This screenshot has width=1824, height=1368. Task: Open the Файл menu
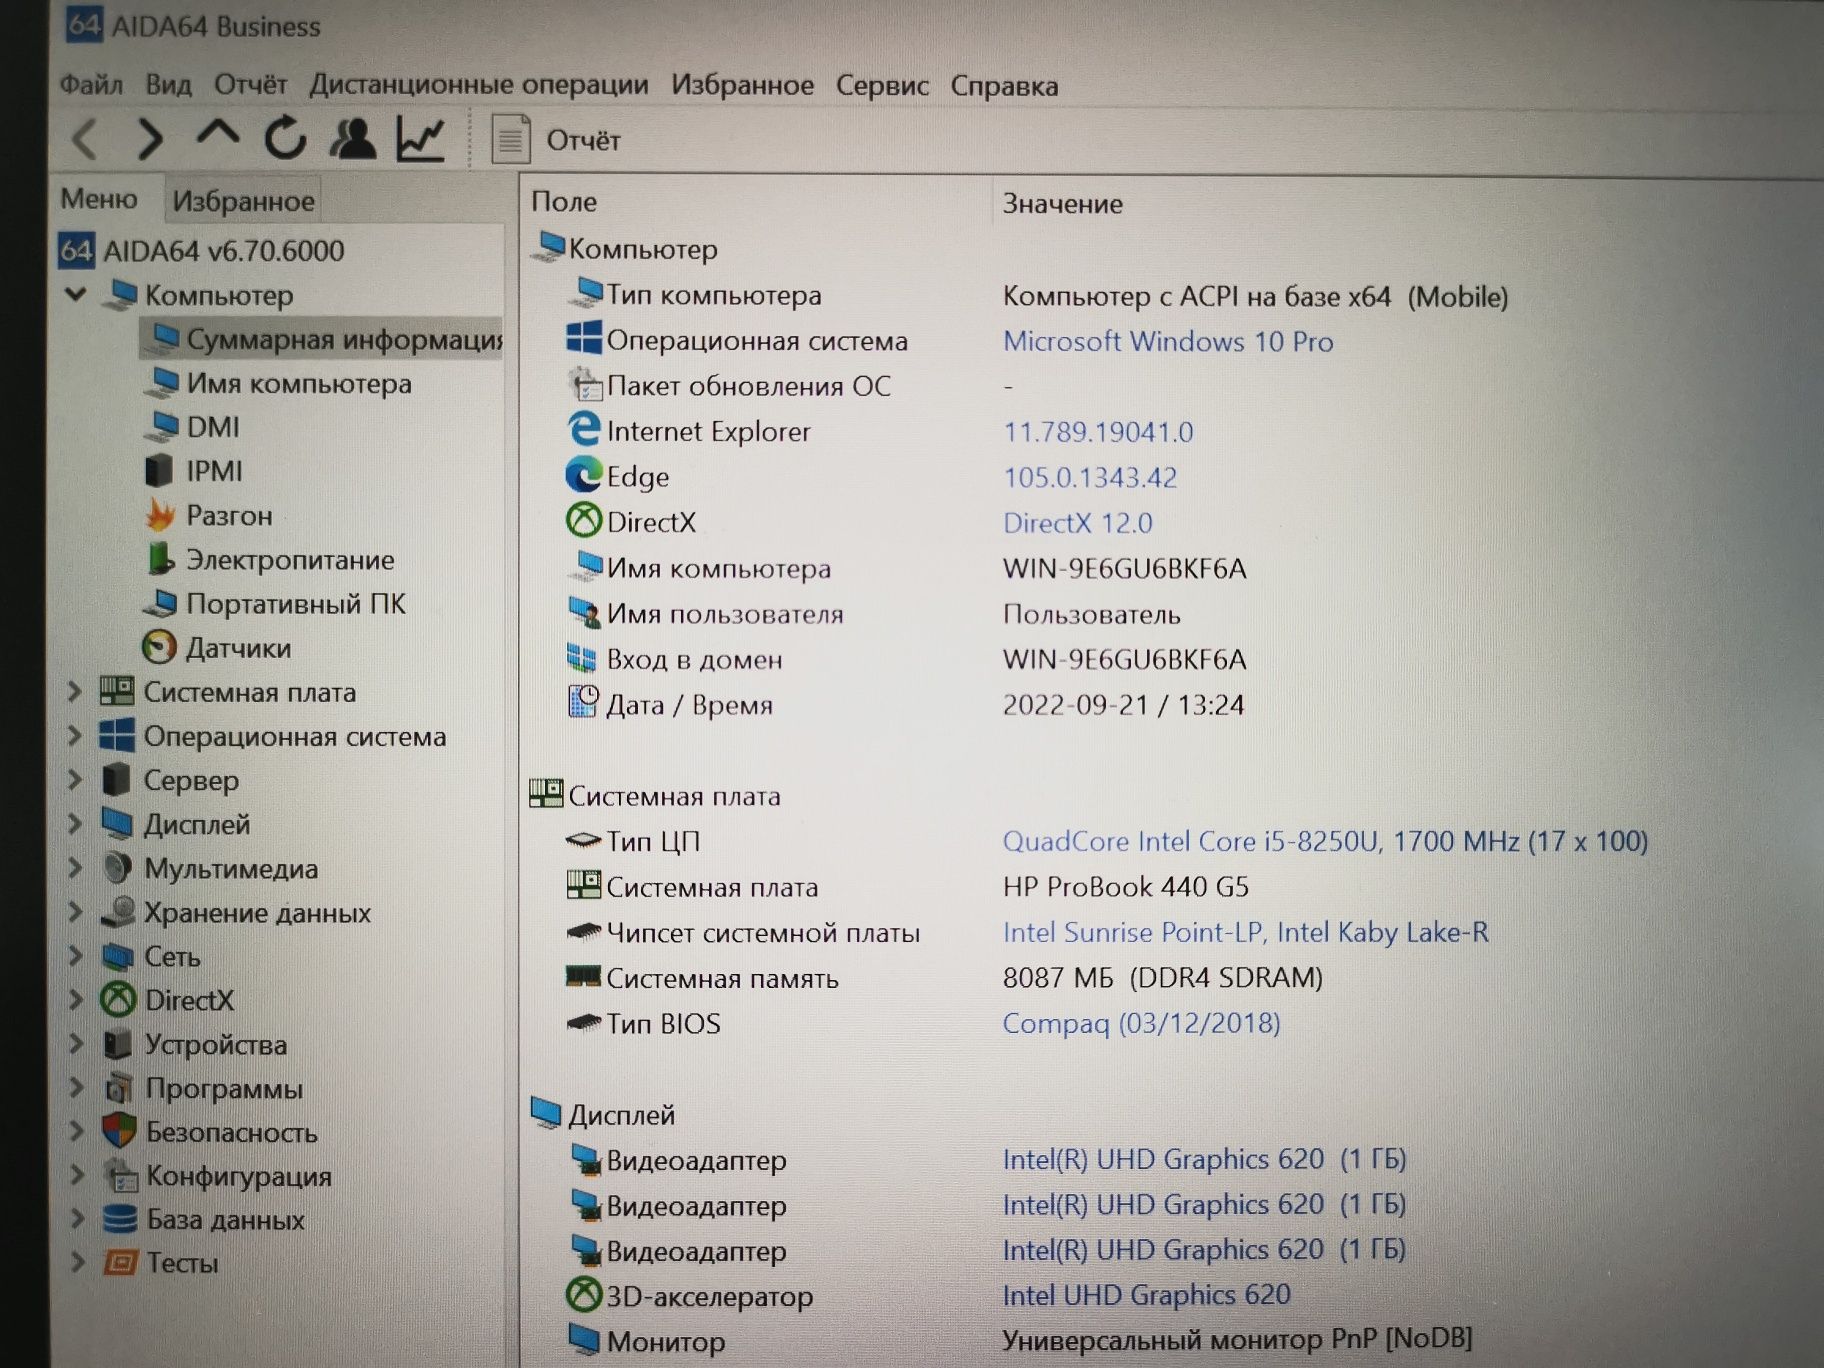tap(91, 84)
